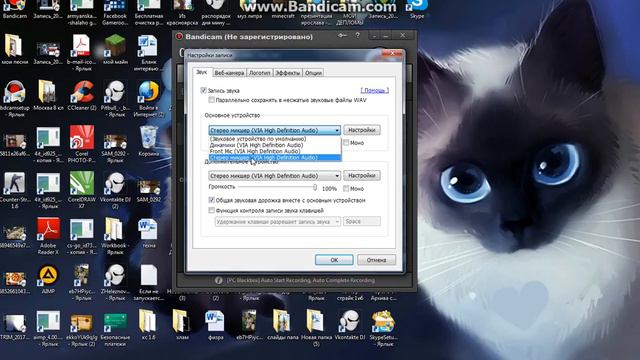640x360 pixels.
Task: Enable parallel saving to WAV files checkbox
Action: [x=211, y=100]
